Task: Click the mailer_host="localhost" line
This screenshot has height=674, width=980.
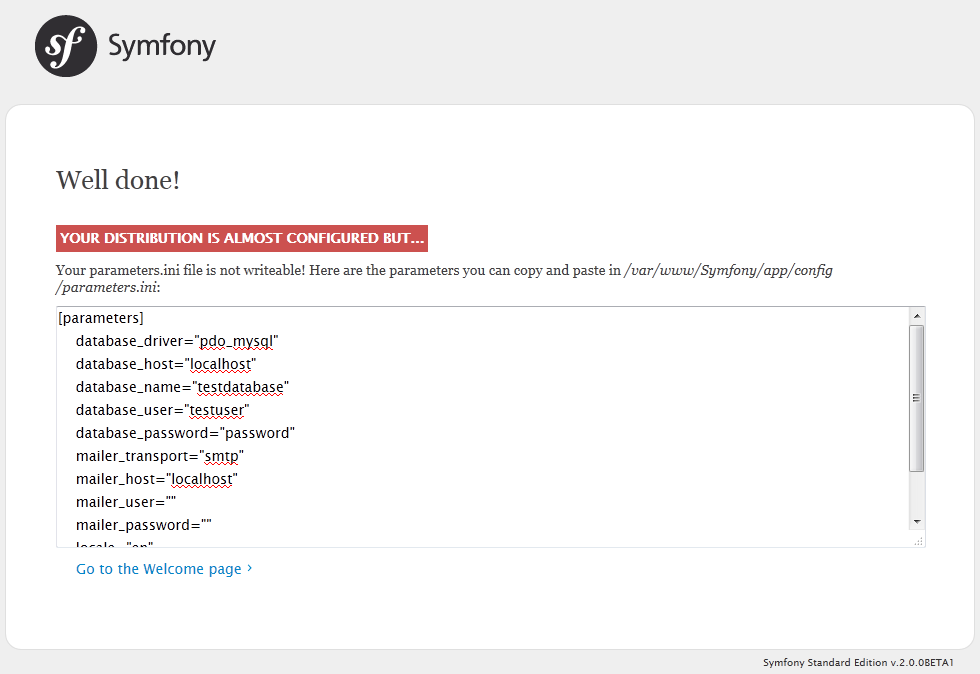Action: coord(157,480)
